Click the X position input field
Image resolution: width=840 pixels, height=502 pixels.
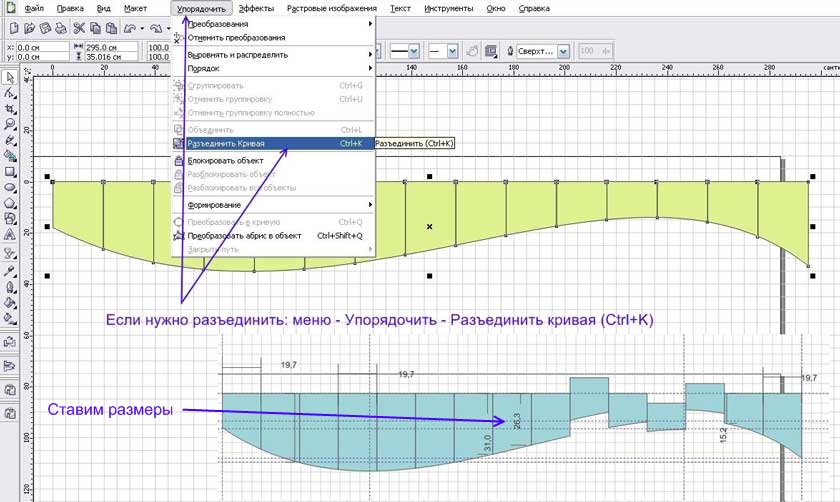coord(38,46)
